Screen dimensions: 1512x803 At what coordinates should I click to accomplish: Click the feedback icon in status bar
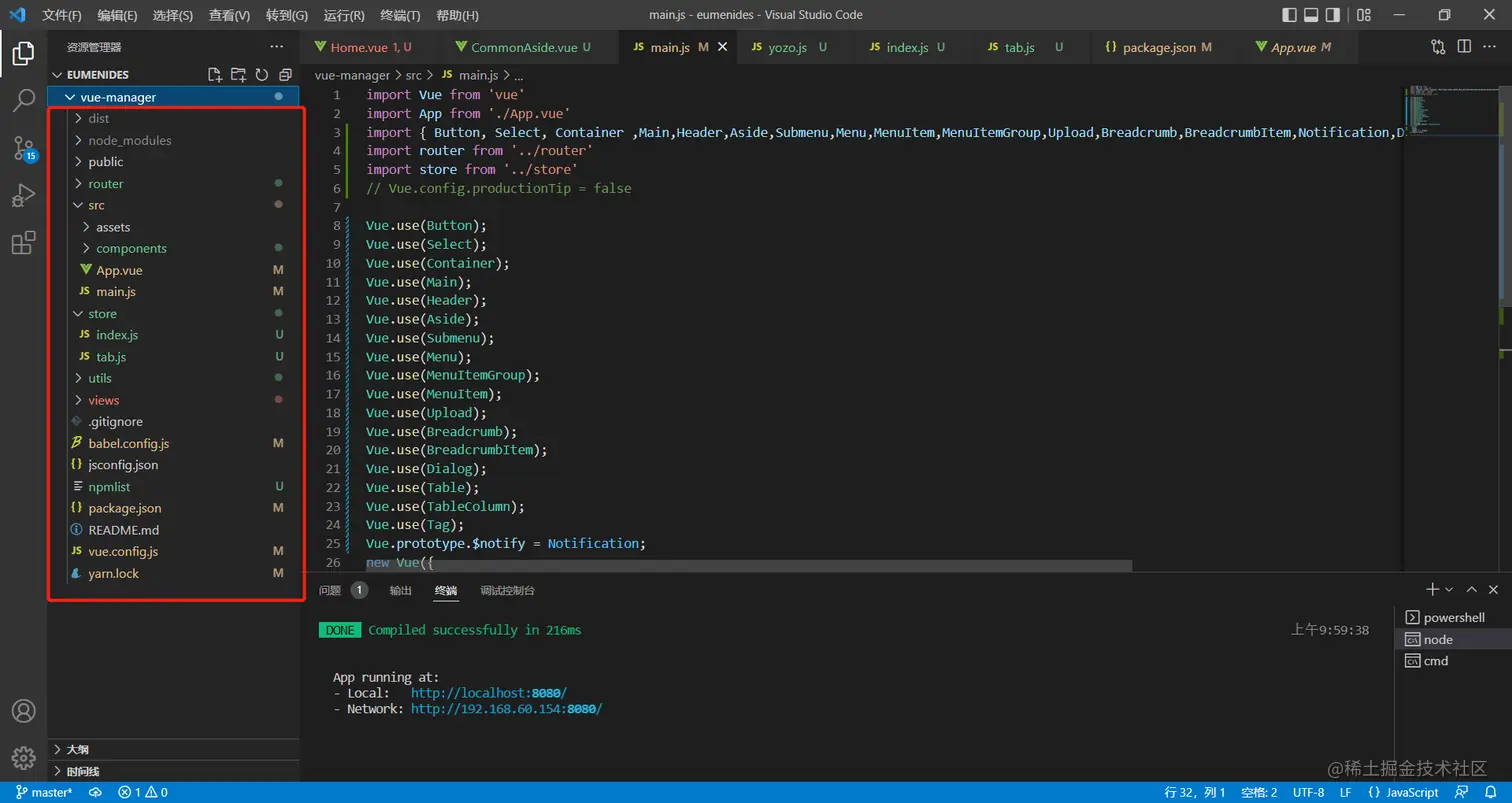click(1463, 793)
